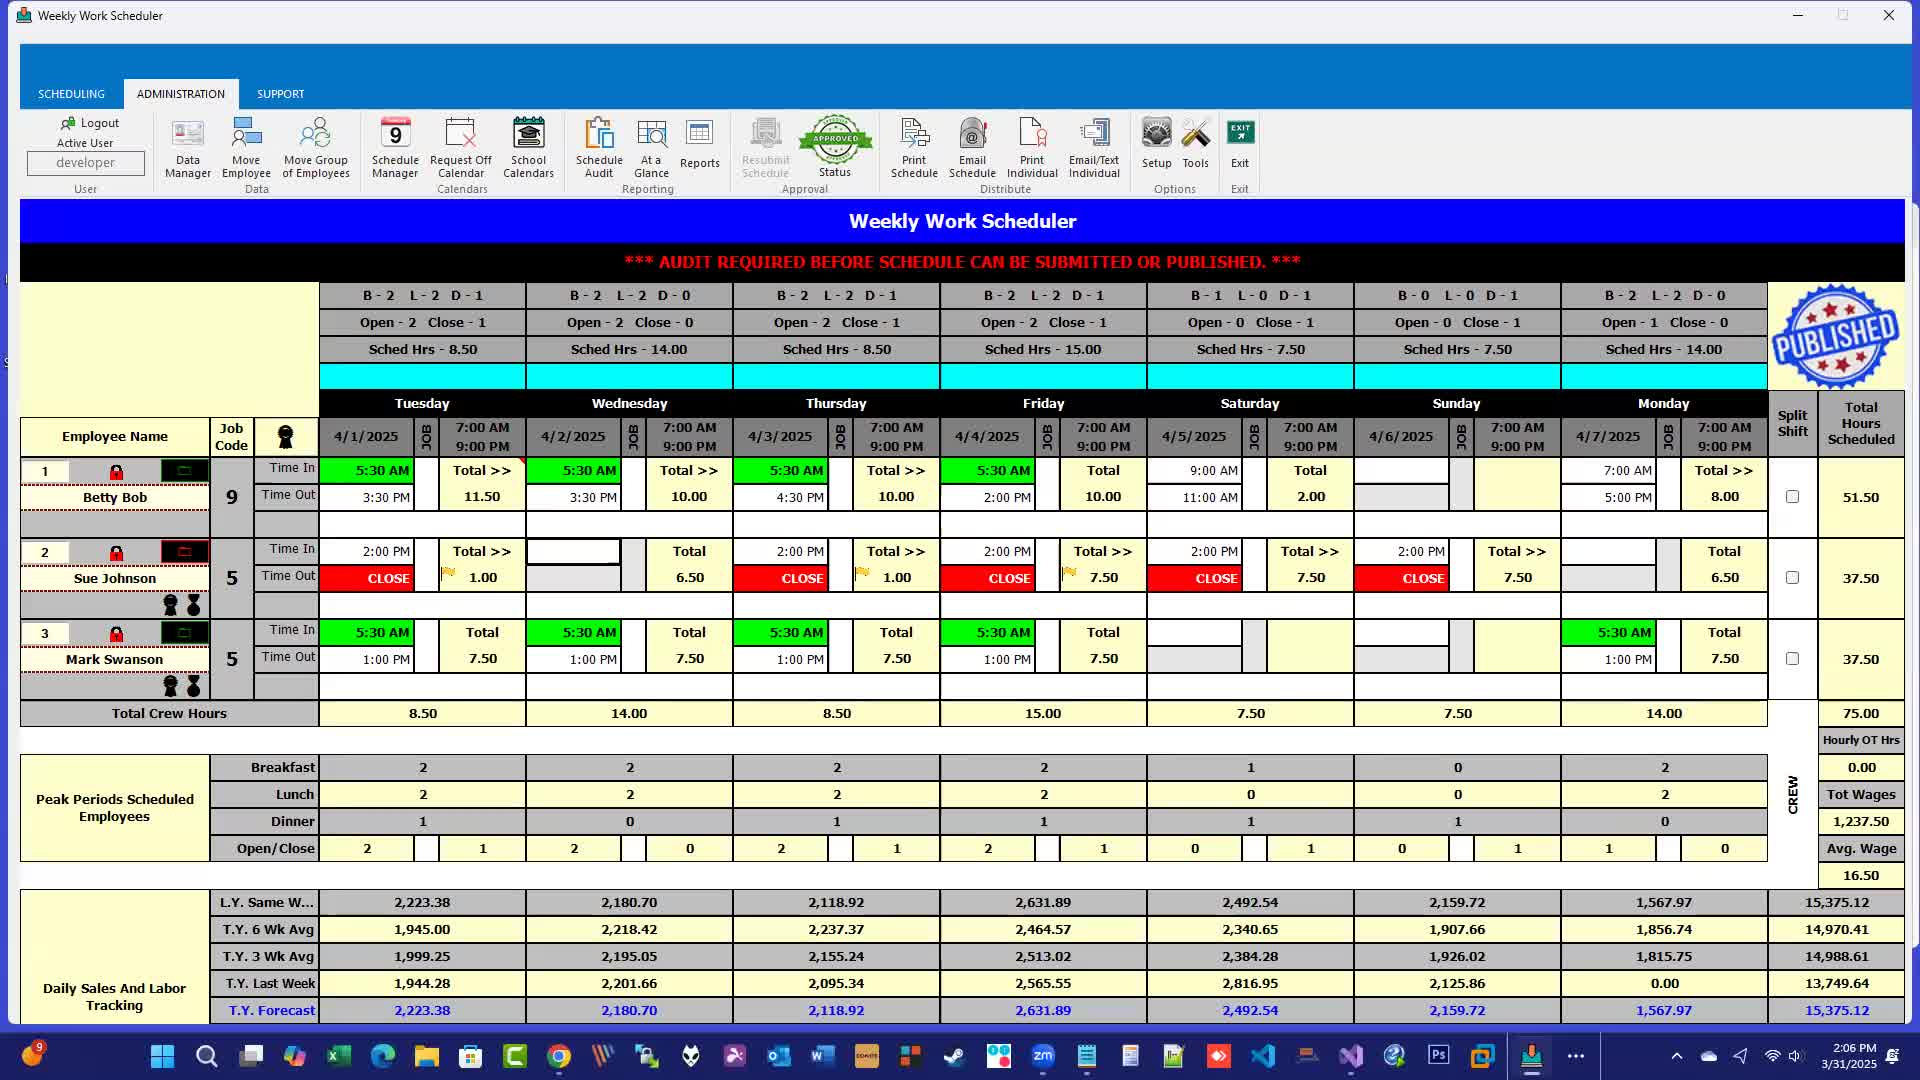
Task: Open the Email Schedule tool
Action: (972, 148)
